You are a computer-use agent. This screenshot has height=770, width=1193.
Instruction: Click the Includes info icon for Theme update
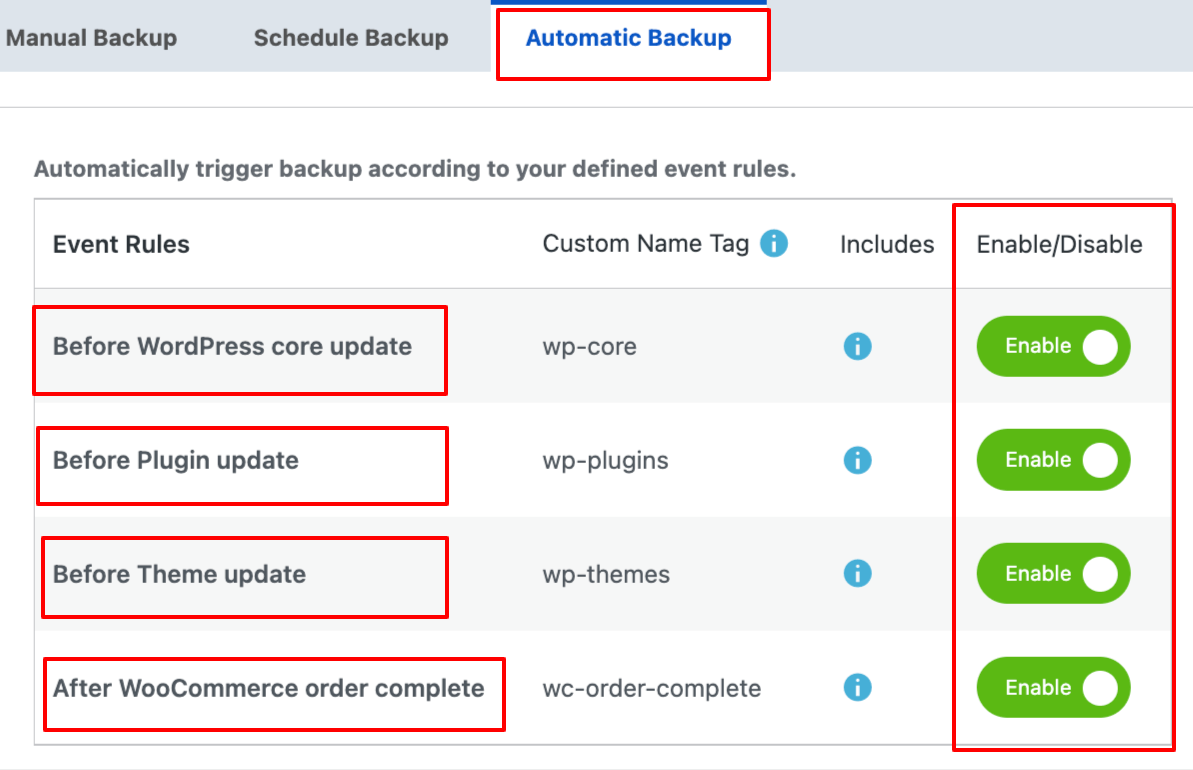pyautogui.click(x=857, y=574)
